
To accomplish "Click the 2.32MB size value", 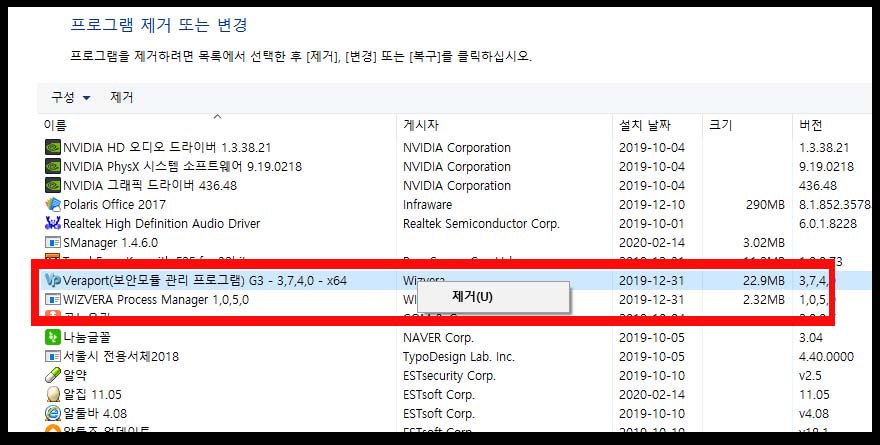I will click(763, 300).
